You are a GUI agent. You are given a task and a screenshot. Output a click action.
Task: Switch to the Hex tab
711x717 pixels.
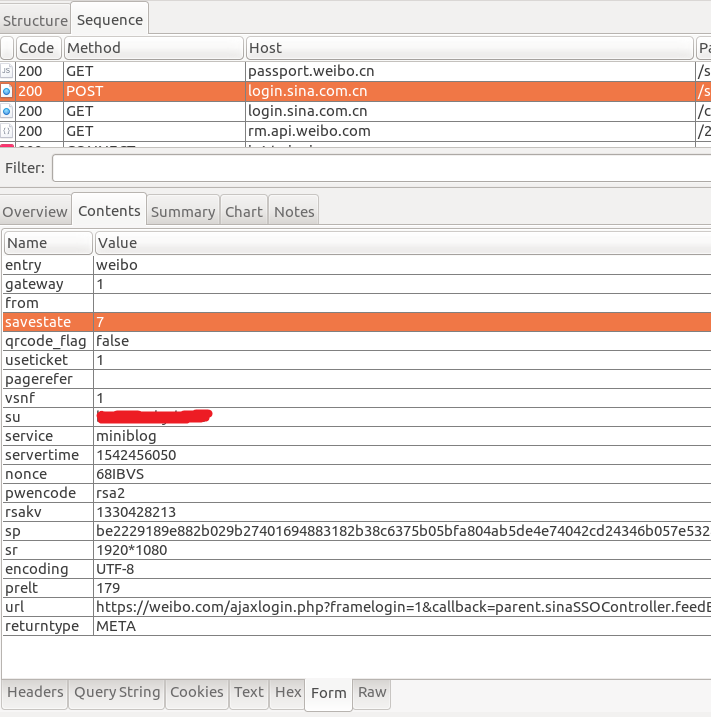click(288, 692)
